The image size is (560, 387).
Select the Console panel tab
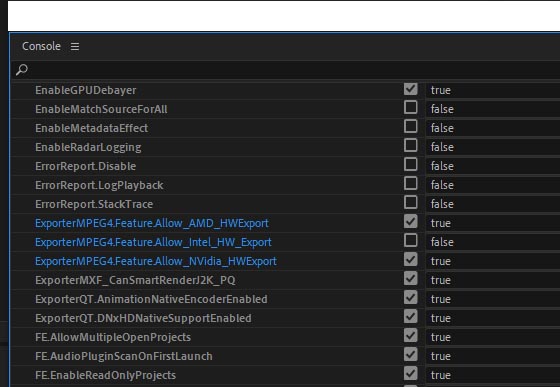(x=41, y=46)
